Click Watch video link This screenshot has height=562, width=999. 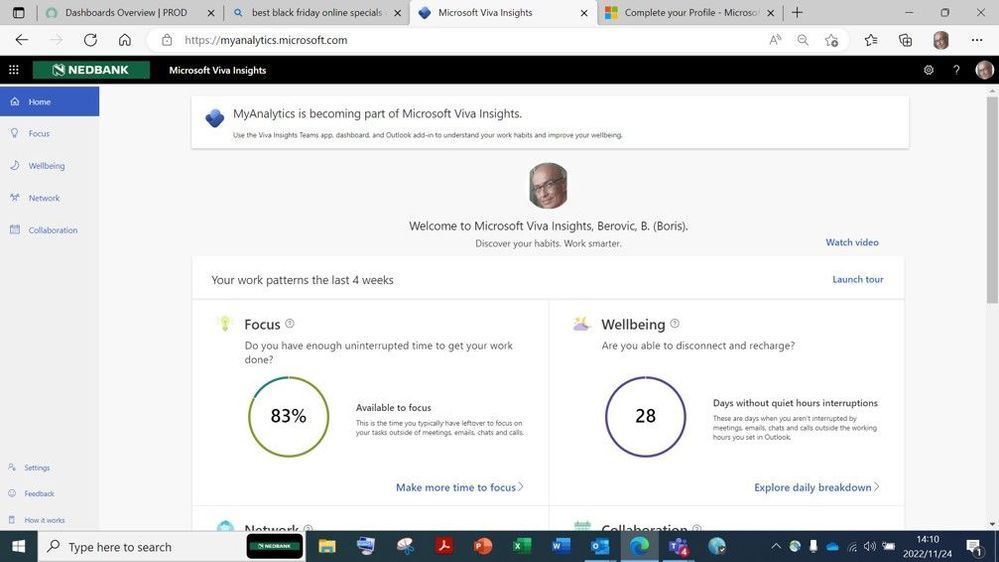(852, 242)
